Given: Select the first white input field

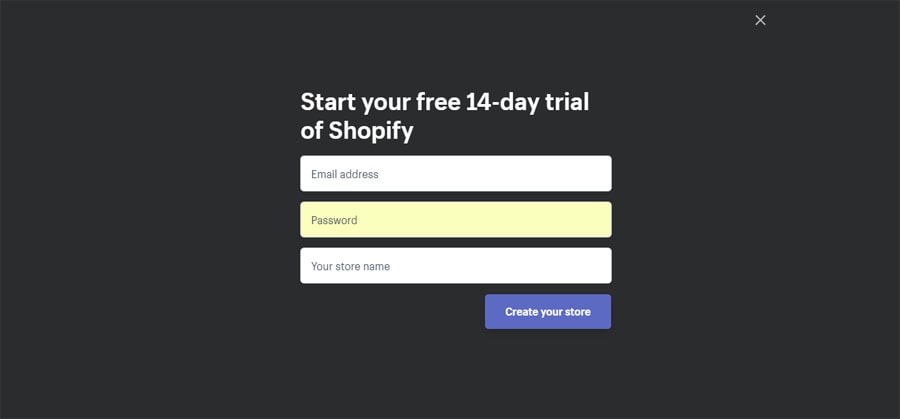Looking at the screenshot, I should (455, 174).
